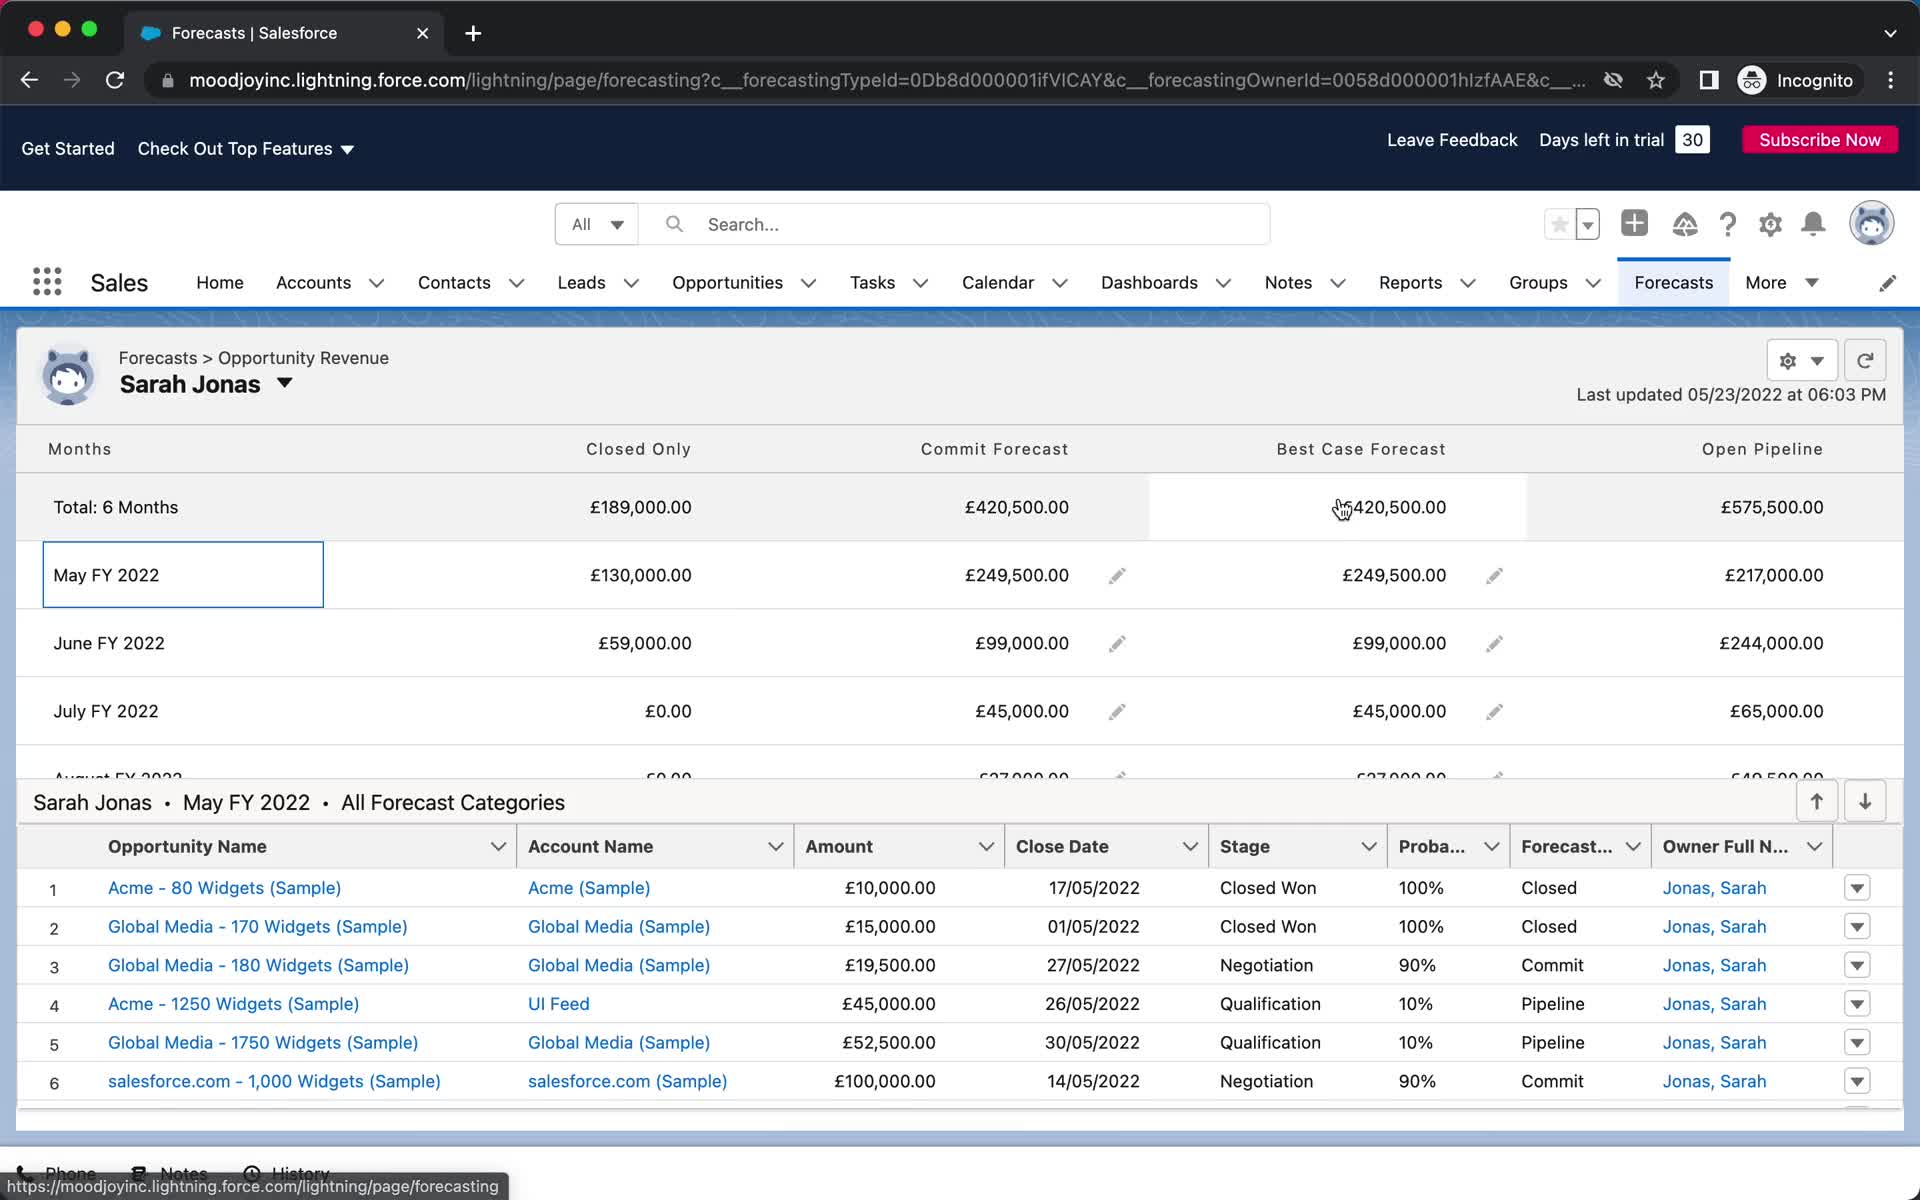1920x1200 pixels.
Task: Open the All search scope dropdown
Action: [597, 224]
